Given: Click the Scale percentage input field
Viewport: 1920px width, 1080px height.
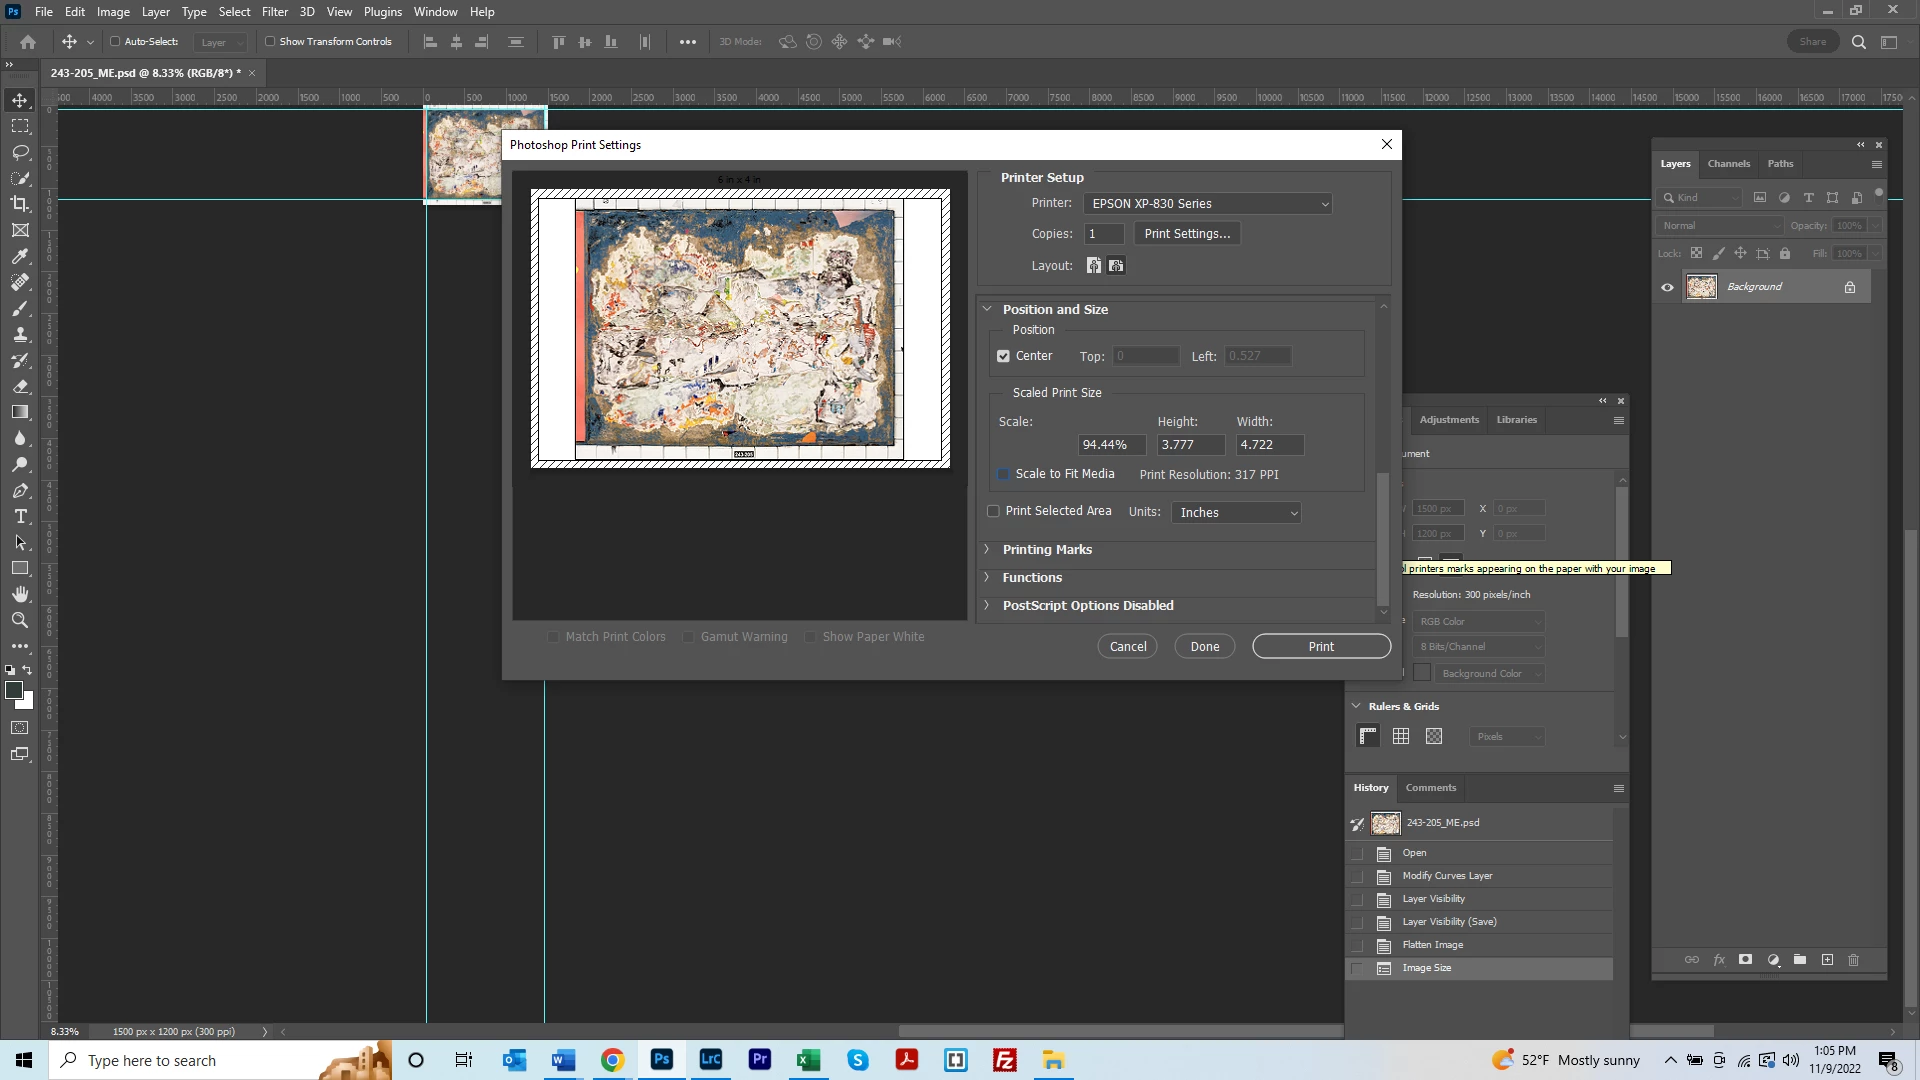Looking at the screenshot, I should (1111, 445).
